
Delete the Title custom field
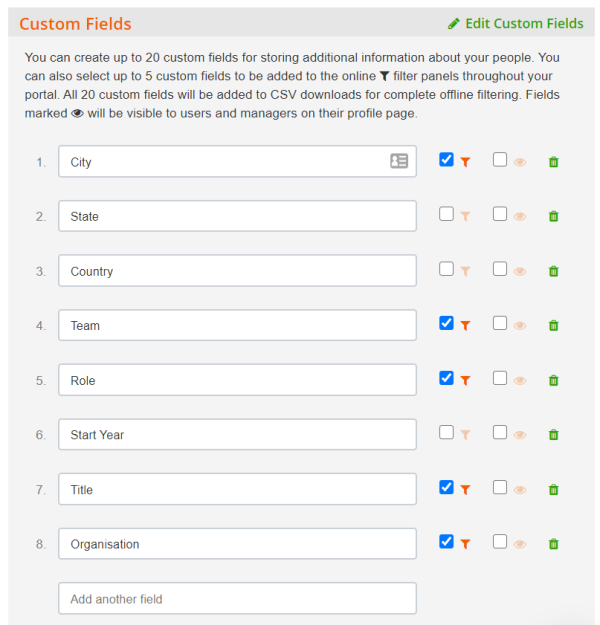coord(553,489)
